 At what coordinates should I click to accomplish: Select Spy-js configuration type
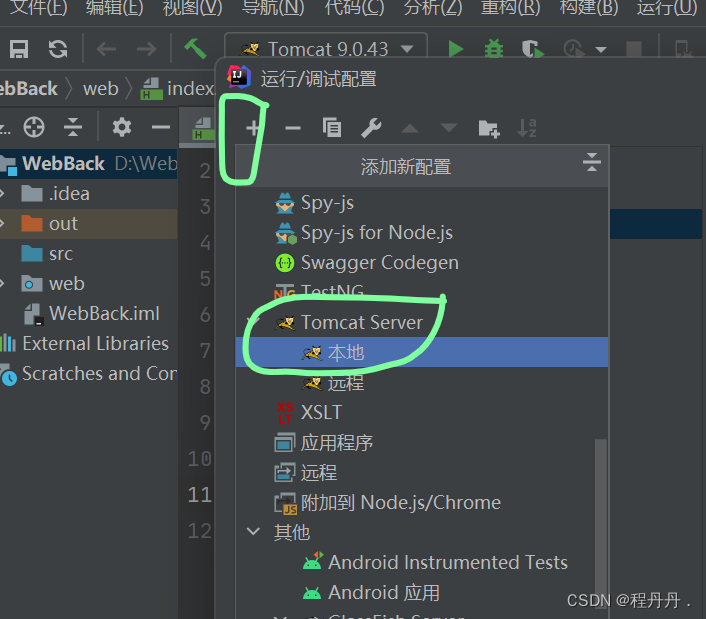[422, 203]
